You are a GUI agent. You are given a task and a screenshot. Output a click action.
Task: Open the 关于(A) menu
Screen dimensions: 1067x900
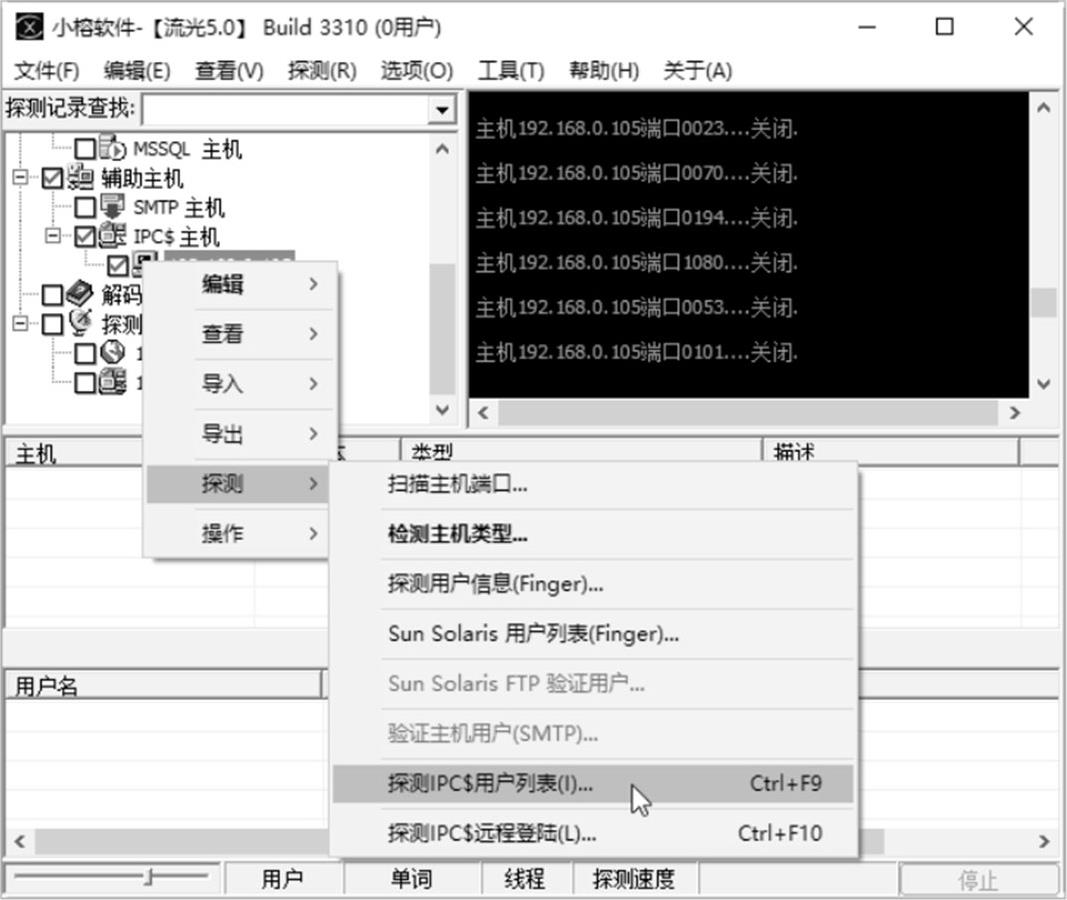[x=697, y=71]
